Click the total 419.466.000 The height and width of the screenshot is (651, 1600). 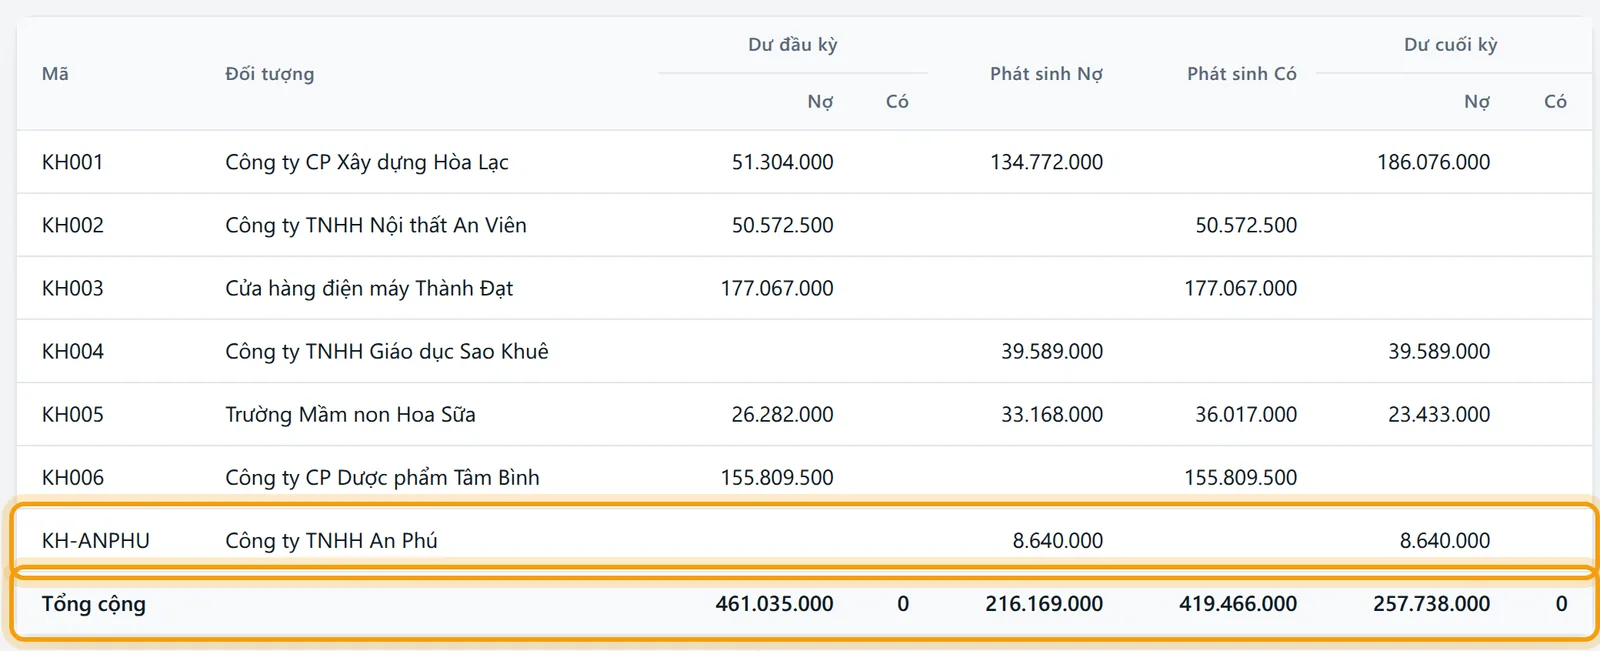1238,604
